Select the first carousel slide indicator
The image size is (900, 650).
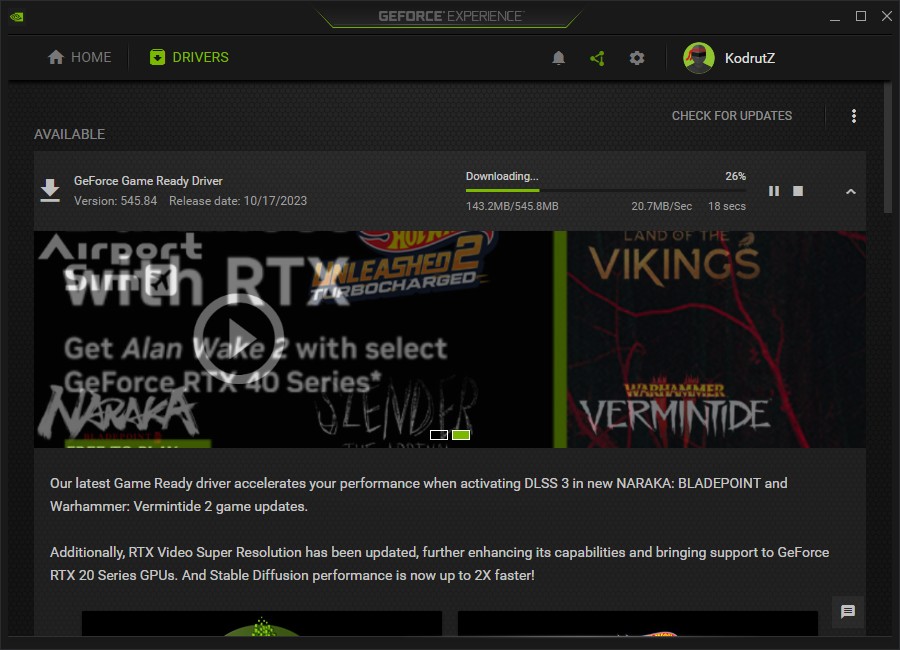439,435
